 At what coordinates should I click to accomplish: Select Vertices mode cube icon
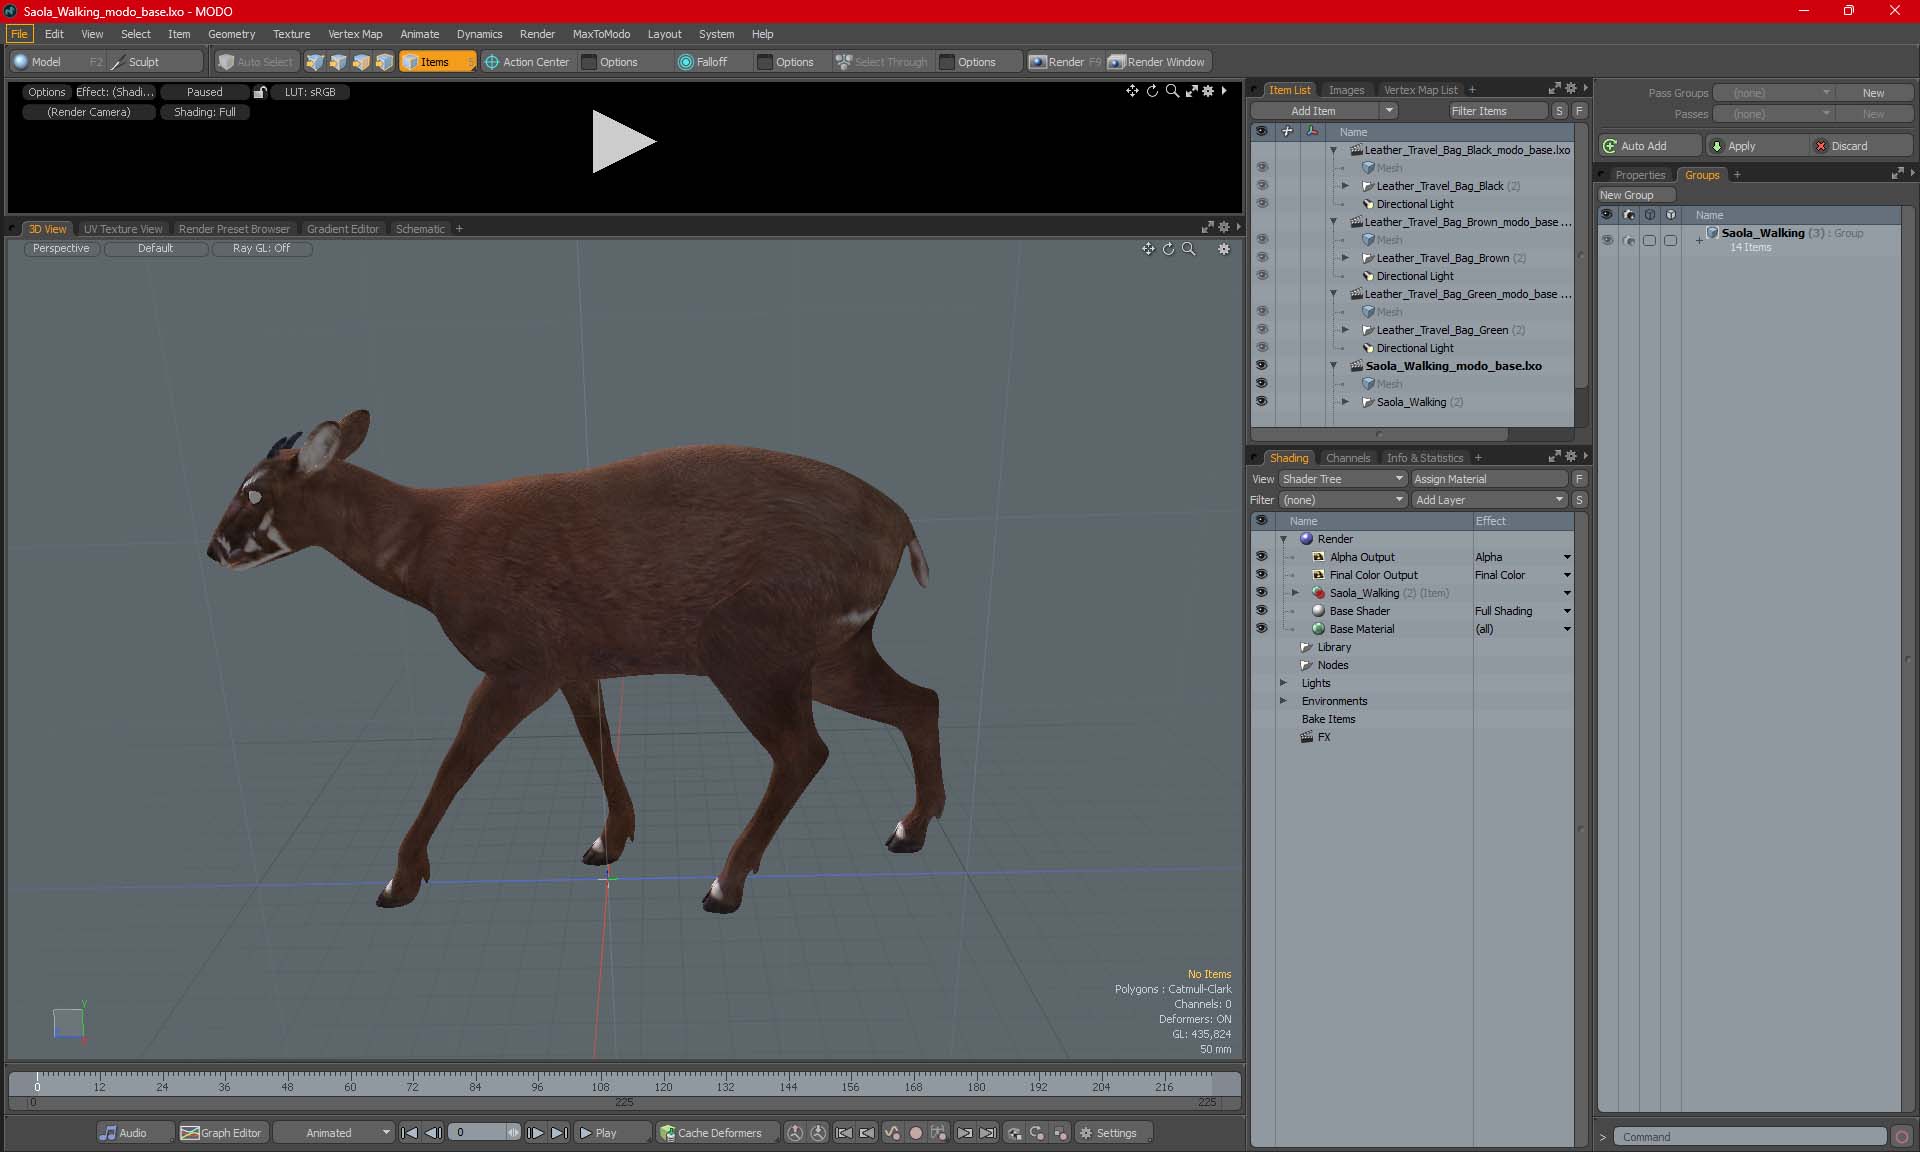coord(315,62)
